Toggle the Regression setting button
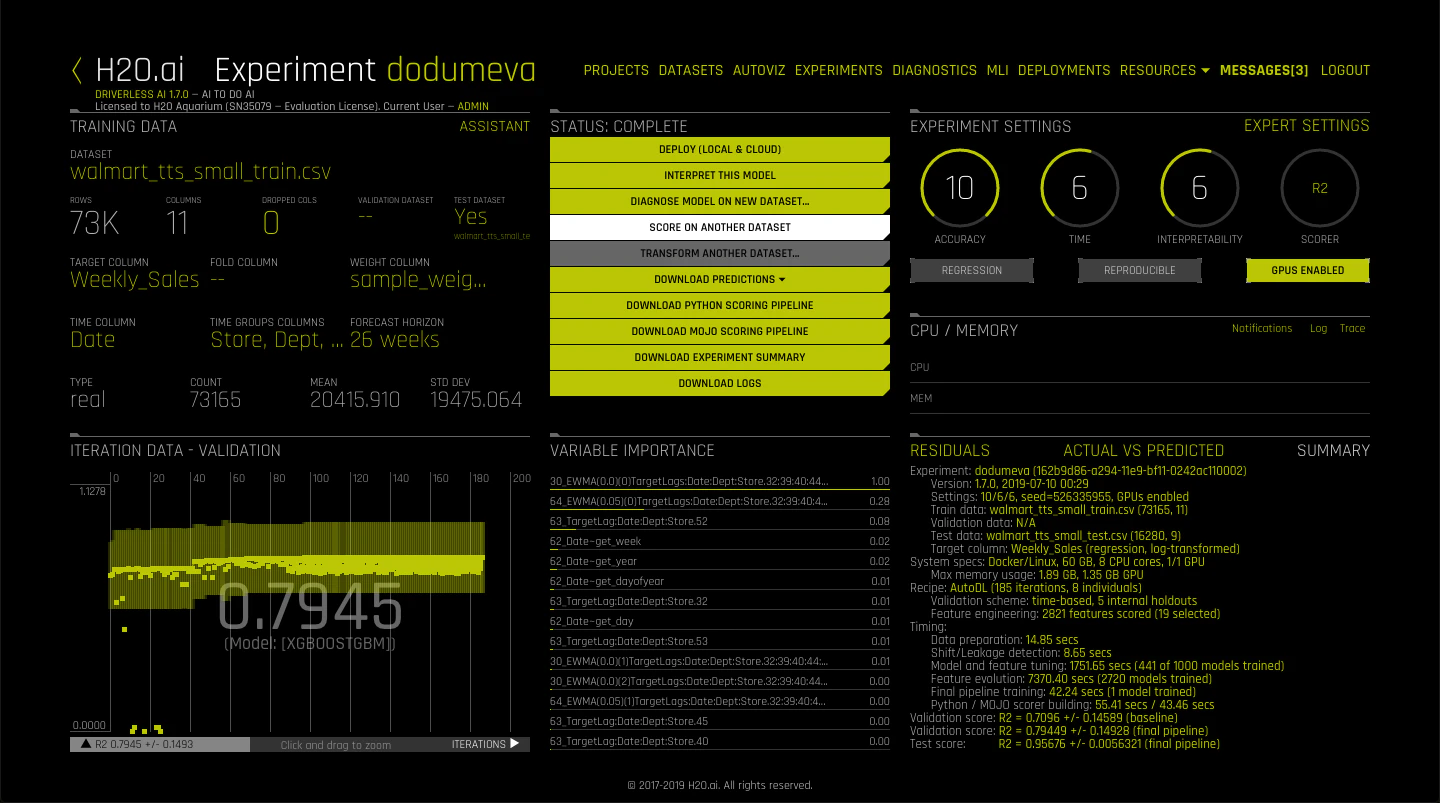The image size is (1440, 803). (971, 270)
